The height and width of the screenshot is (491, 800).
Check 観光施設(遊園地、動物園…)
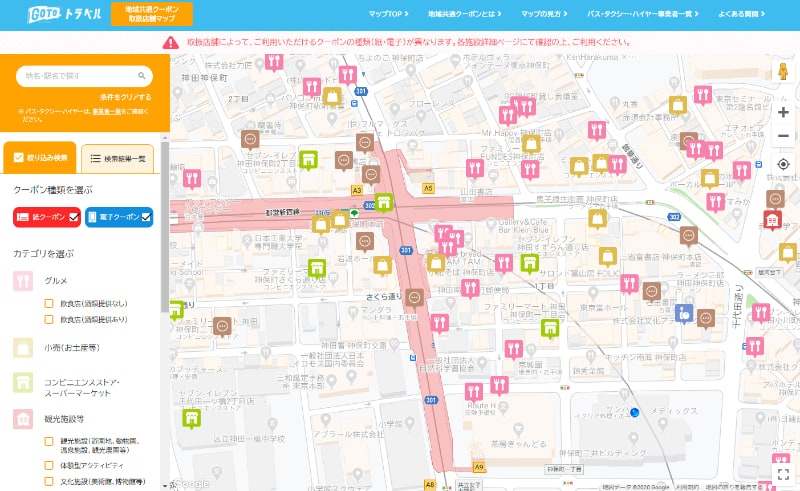pos(49,441)
